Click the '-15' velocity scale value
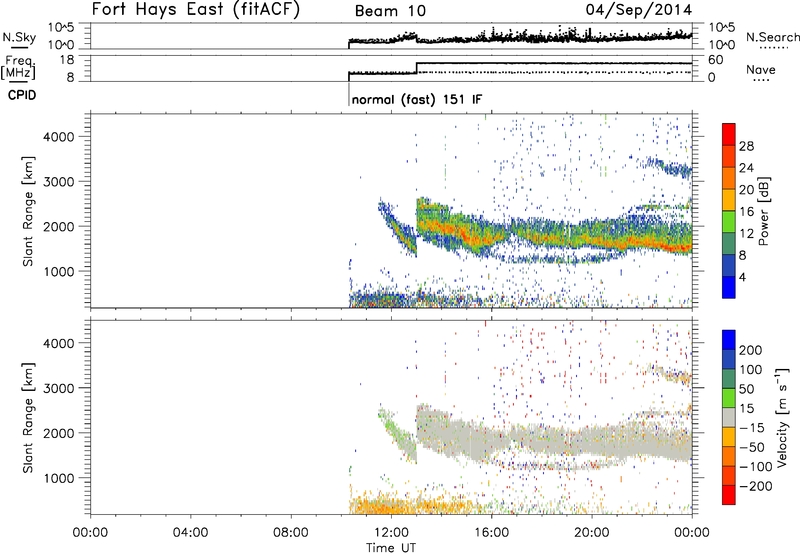This screenshot has height=554, width=800. (752, 428)
